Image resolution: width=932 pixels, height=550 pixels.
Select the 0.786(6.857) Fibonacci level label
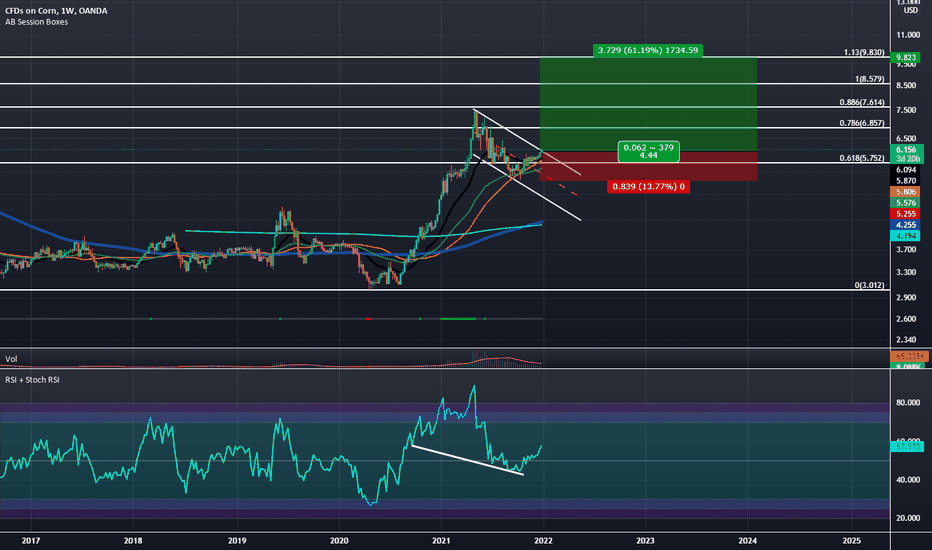tap(862, 123)
